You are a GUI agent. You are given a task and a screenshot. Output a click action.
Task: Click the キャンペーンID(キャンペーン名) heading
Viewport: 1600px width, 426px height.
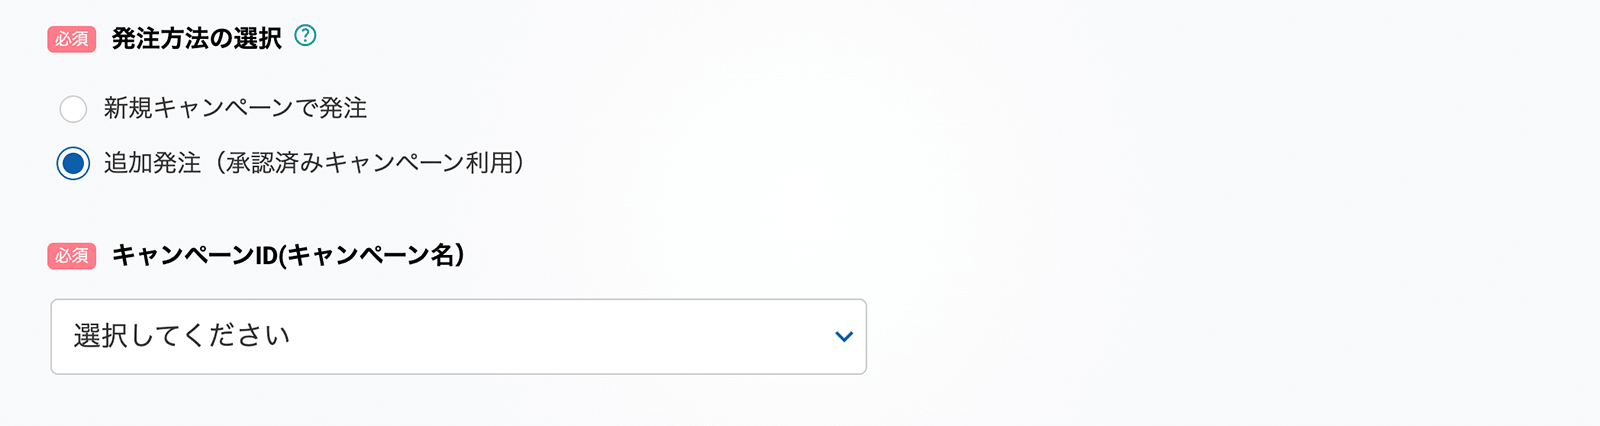pyautogui.click(x=288, y=255)
